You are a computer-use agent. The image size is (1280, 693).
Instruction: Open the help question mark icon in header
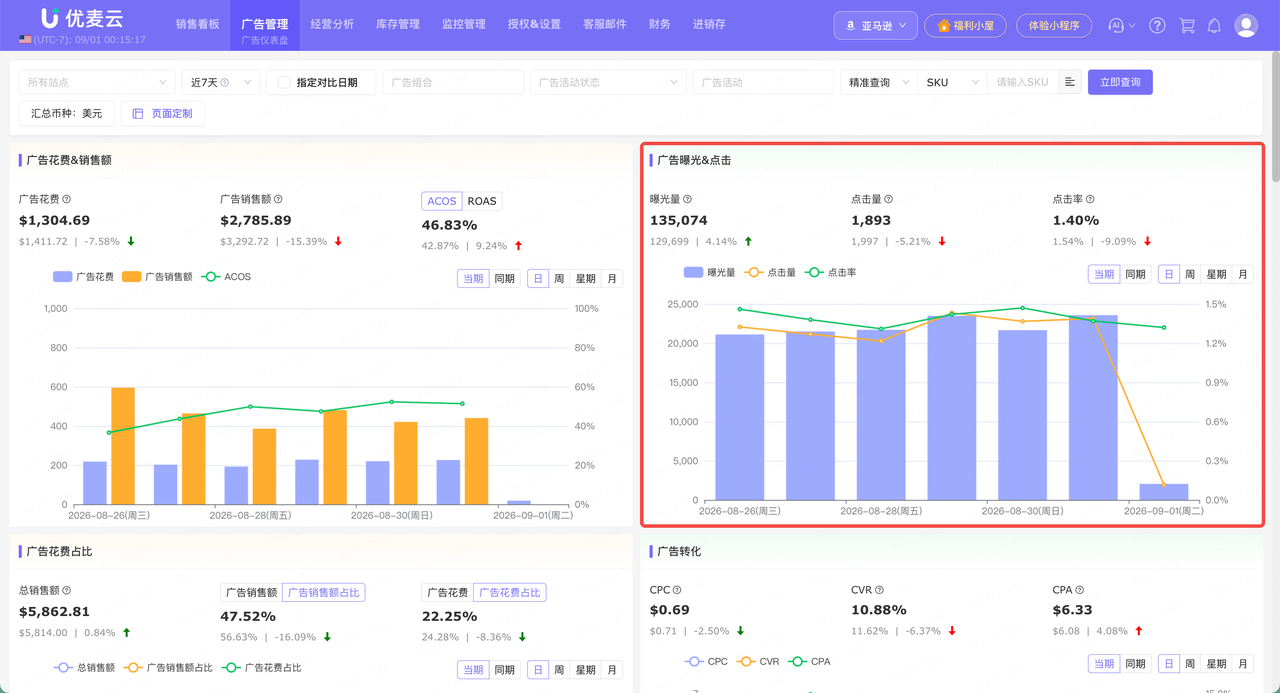point(1157,26)
